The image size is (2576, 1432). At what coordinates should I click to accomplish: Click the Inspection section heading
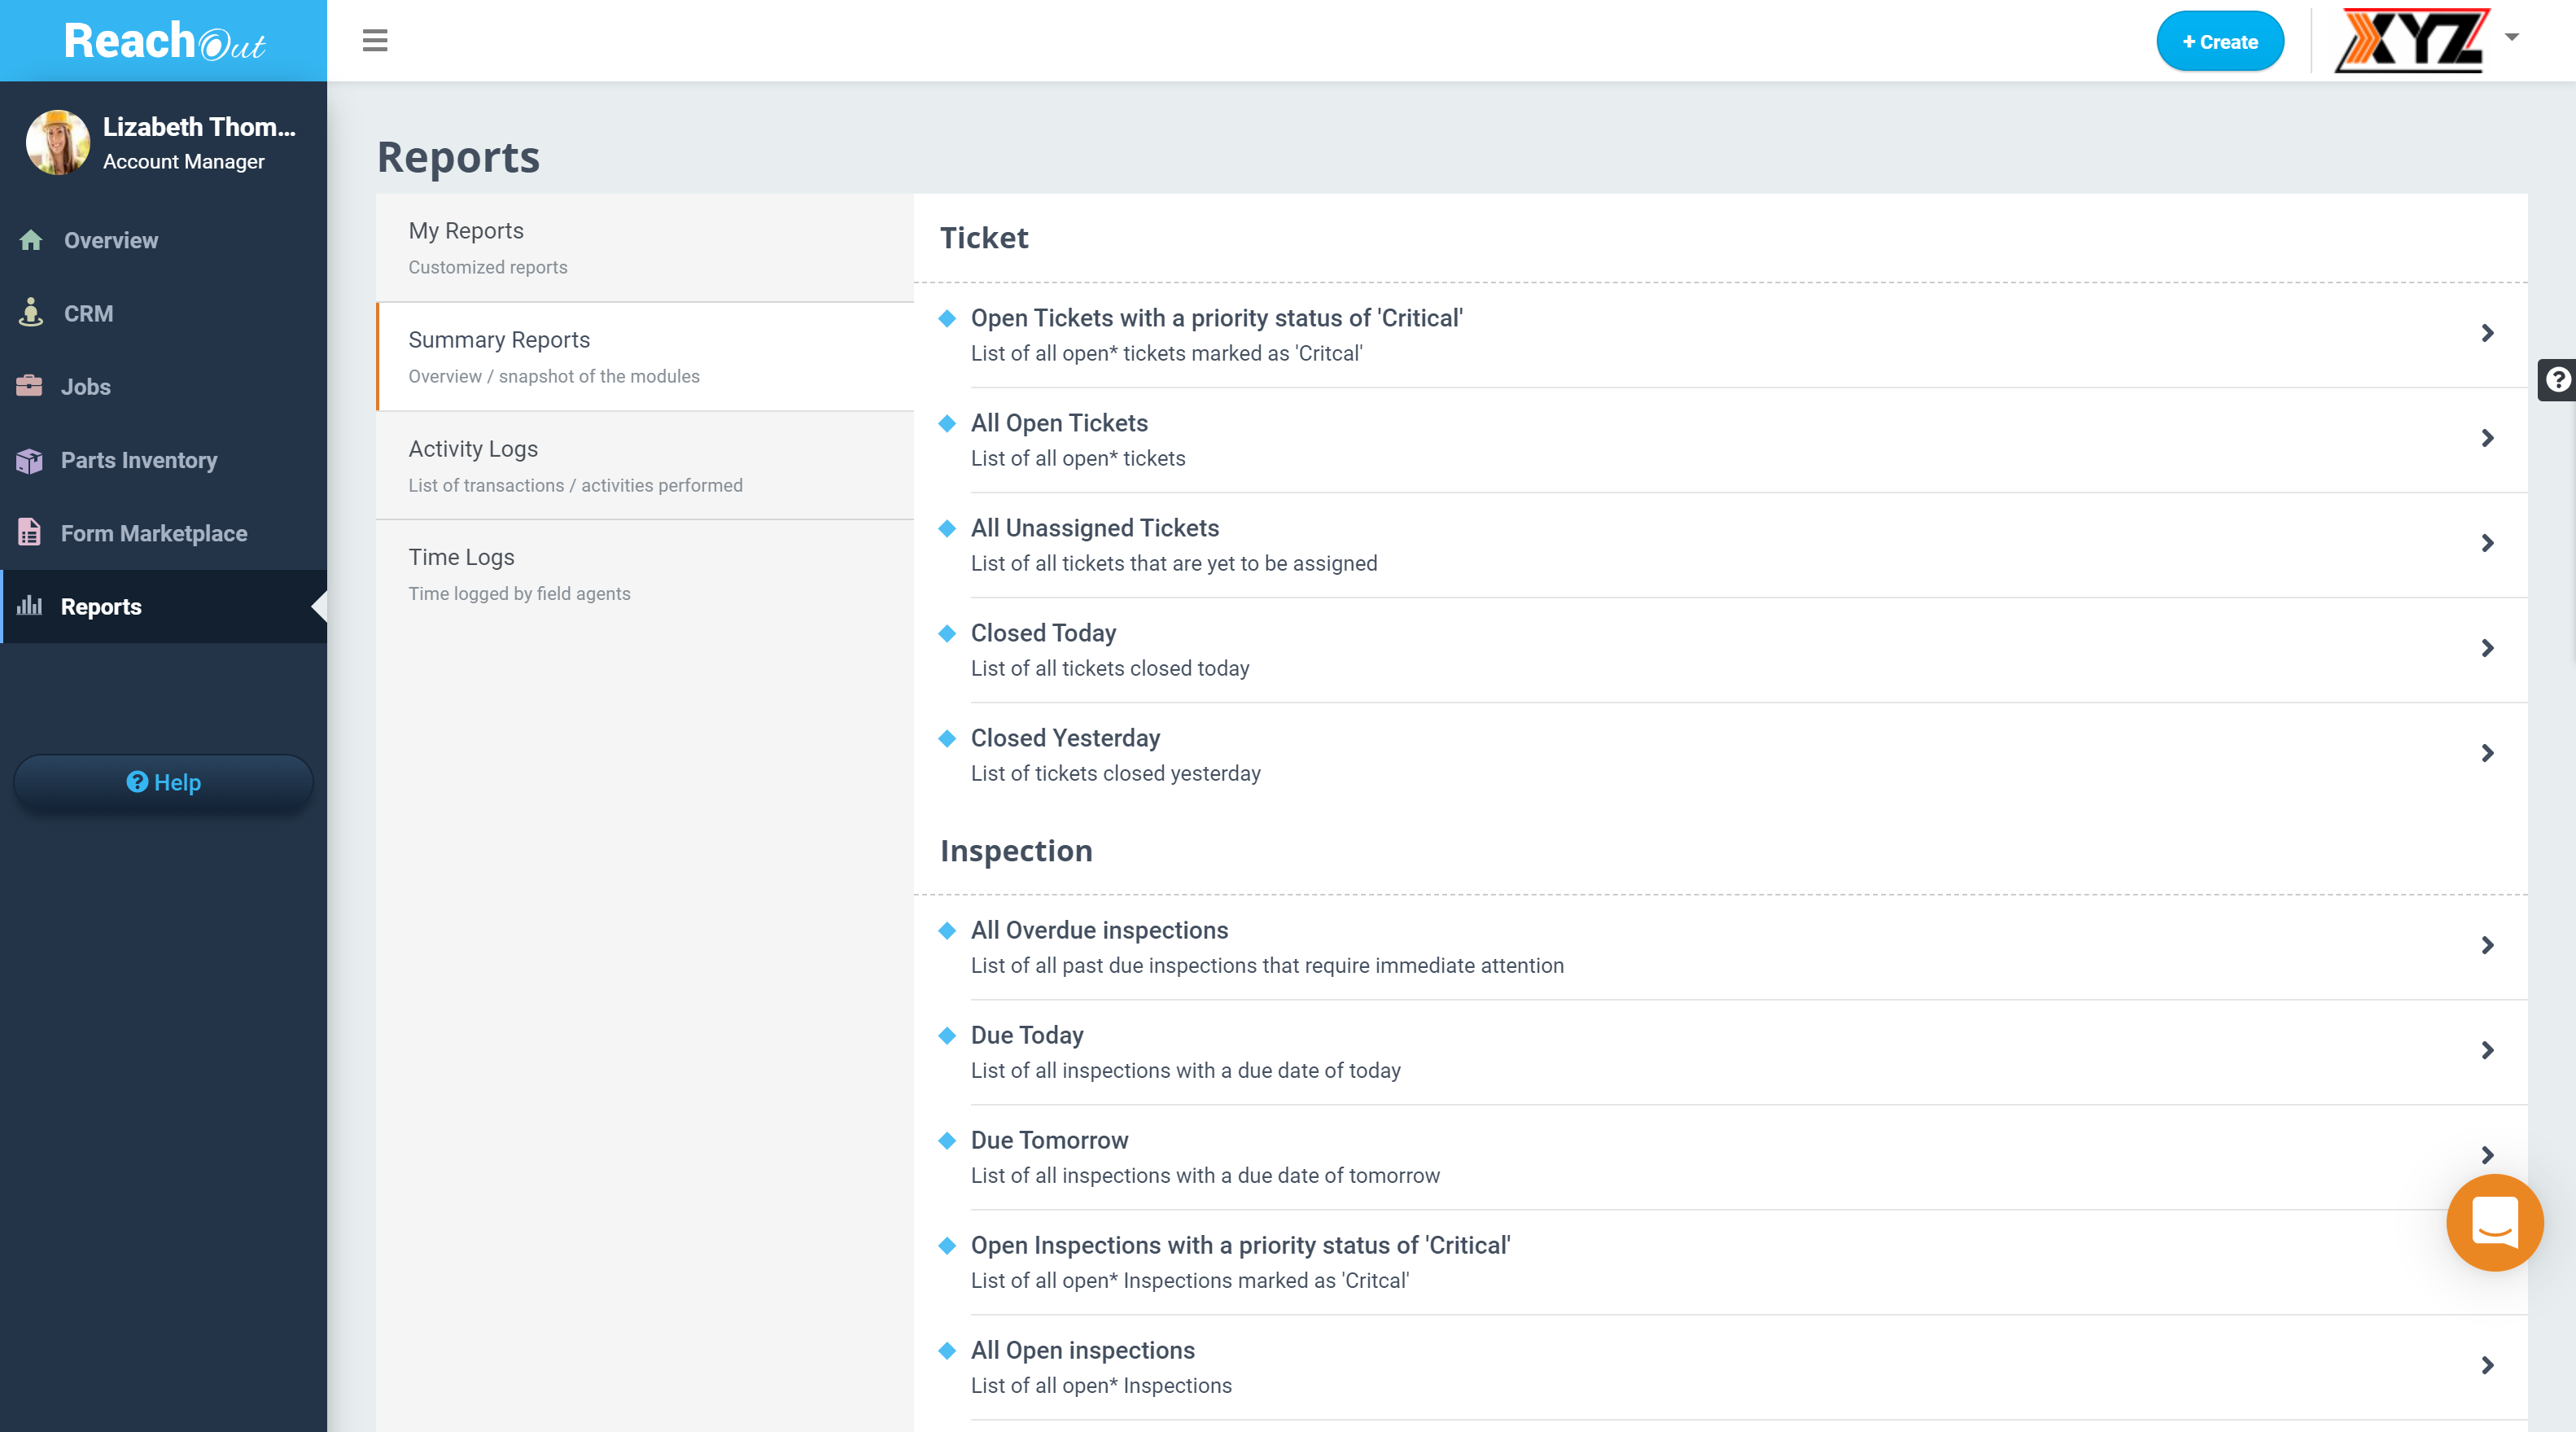click(x=1016, y=851)
